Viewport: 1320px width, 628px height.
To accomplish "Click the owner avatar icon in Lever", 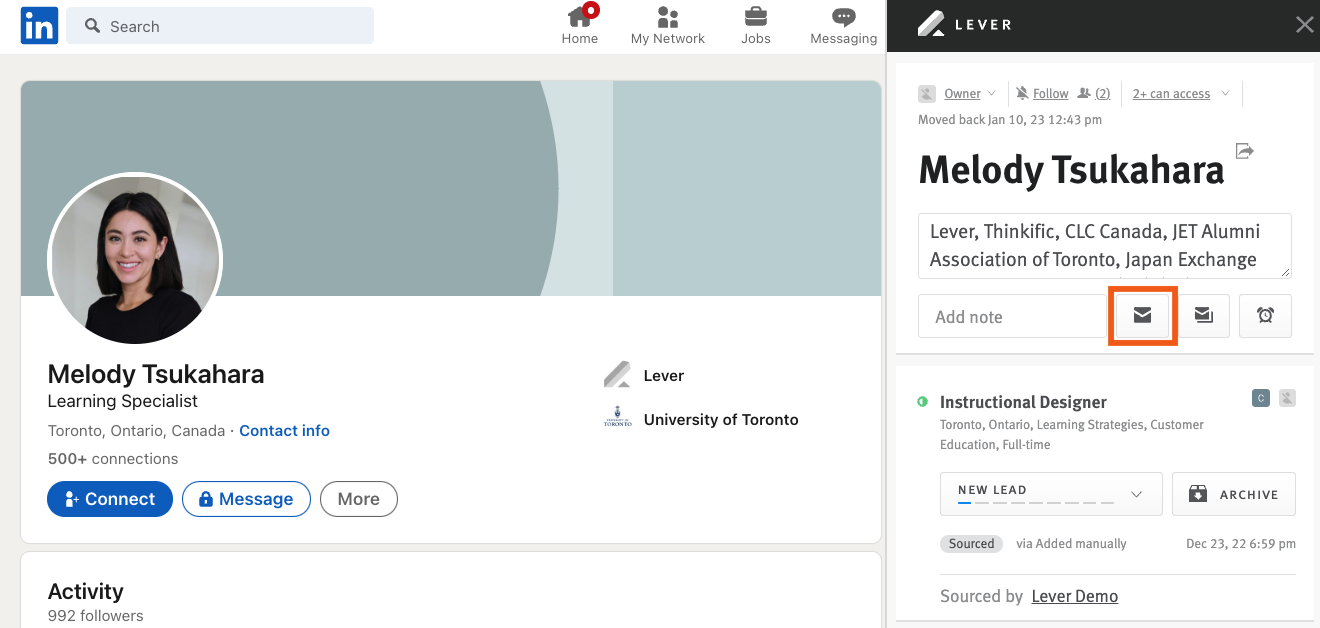I will (926, 94).
